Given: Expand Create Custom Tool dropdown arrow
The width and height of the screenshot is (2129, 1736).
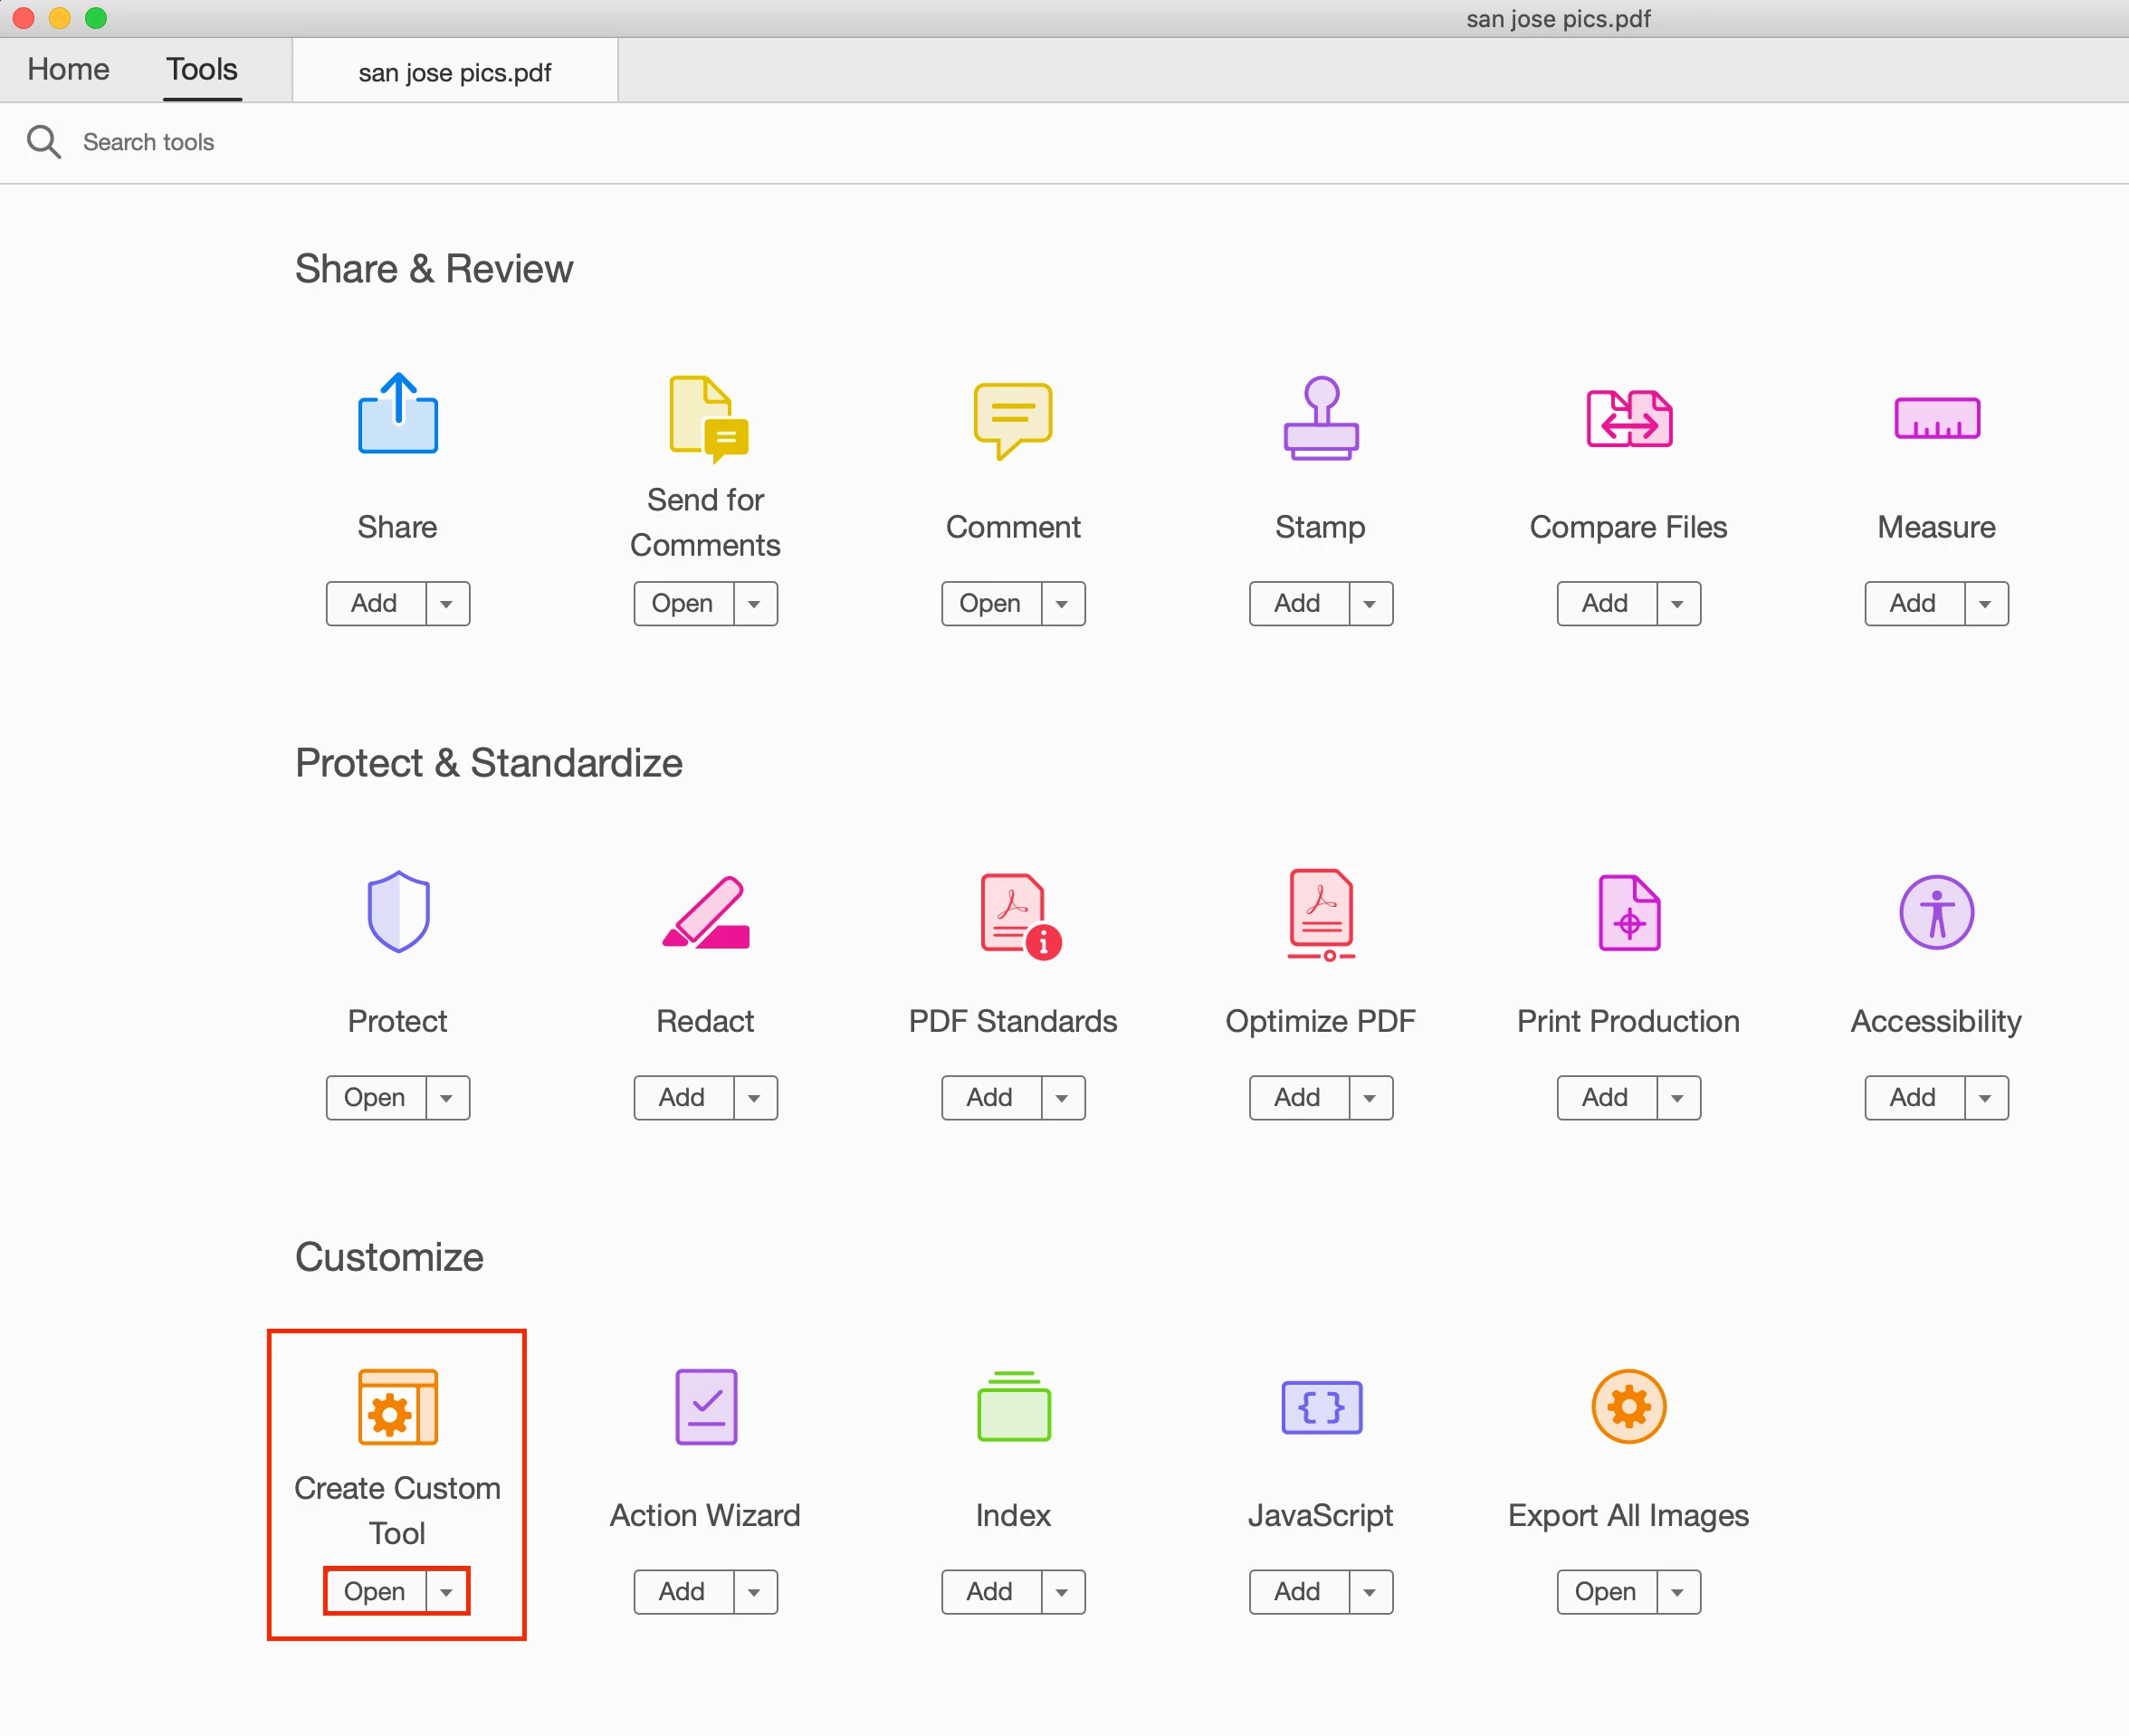Looking at the screenshot, I should coord(447,1592).
